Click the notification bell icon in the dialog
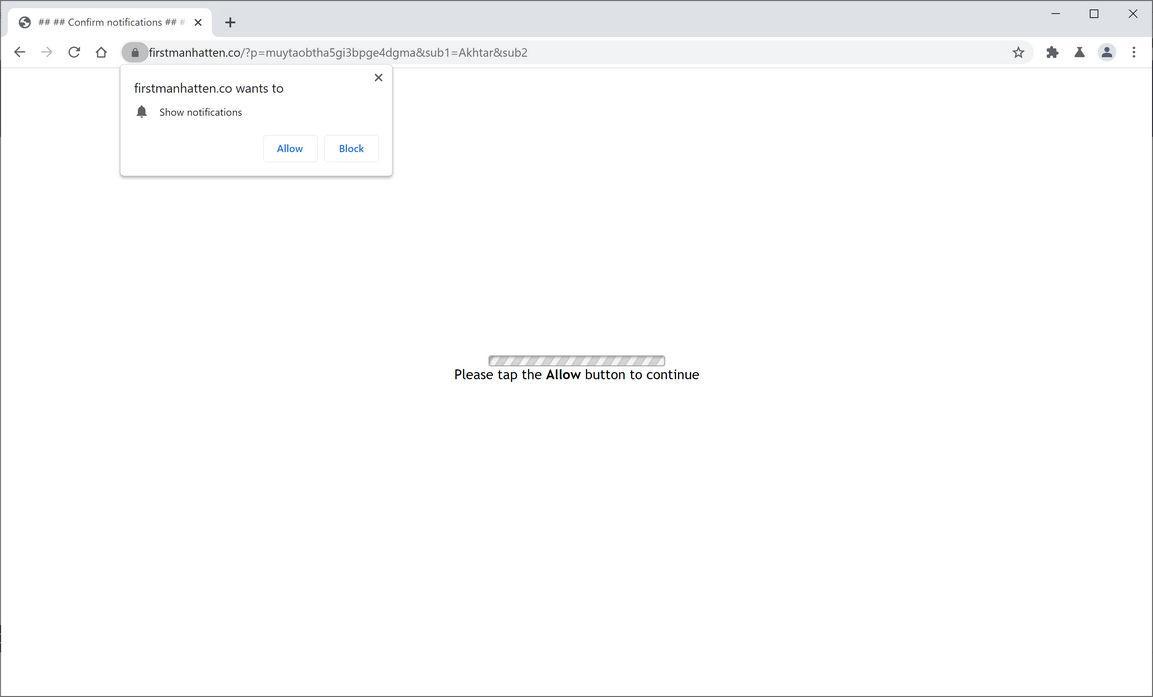1153x697 pixels. (x=141, y=111)
